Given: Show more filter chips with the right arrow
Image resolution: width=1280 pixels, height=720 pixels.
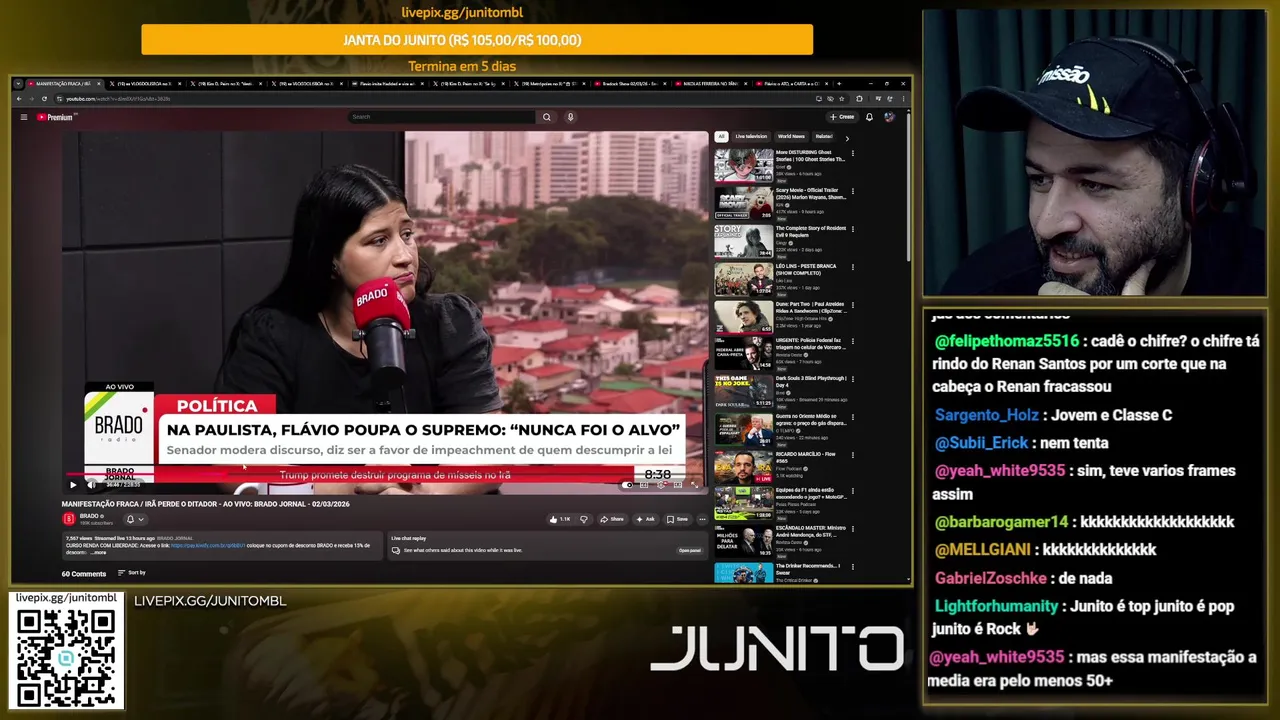Looking at the screenshot, I should pyautogui.click(x=847, y=137).
